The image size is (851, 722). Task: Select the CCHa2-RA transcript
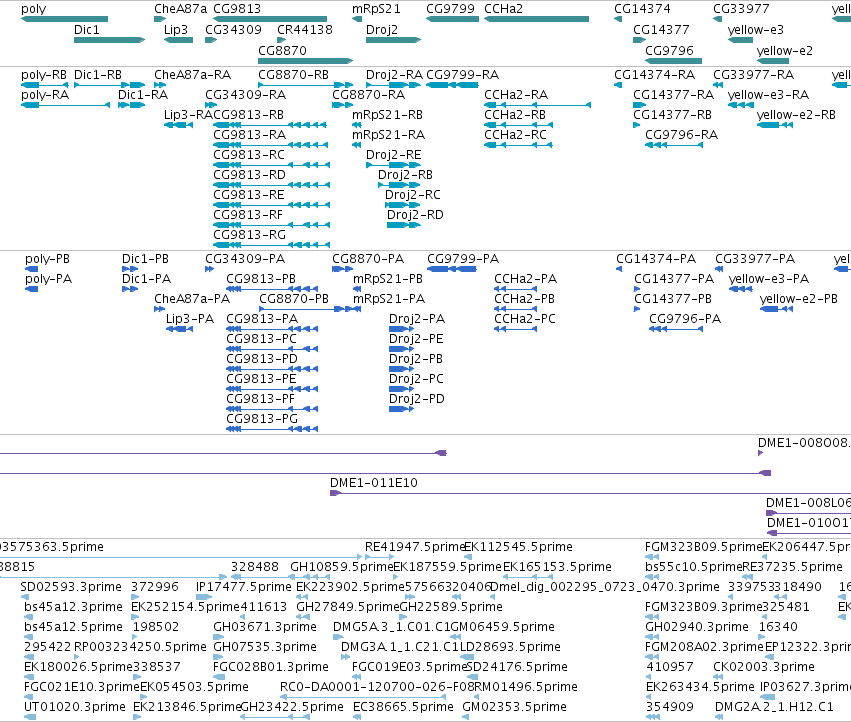pyautogui.click(x=537, y=105)
